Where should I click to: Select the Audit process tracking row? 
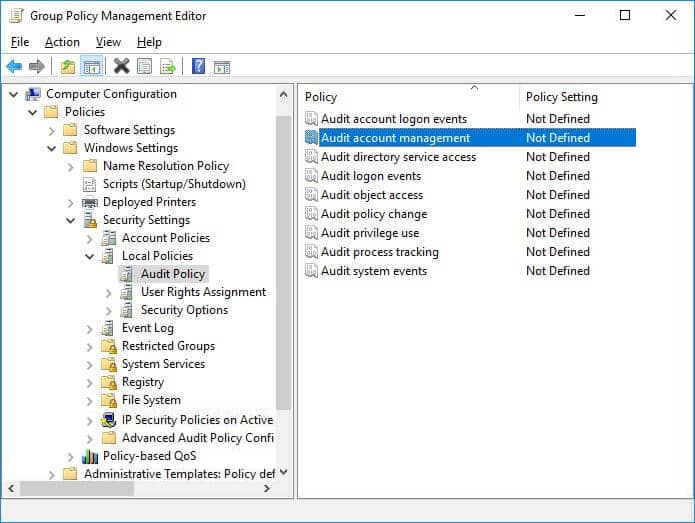pos(470,252)
